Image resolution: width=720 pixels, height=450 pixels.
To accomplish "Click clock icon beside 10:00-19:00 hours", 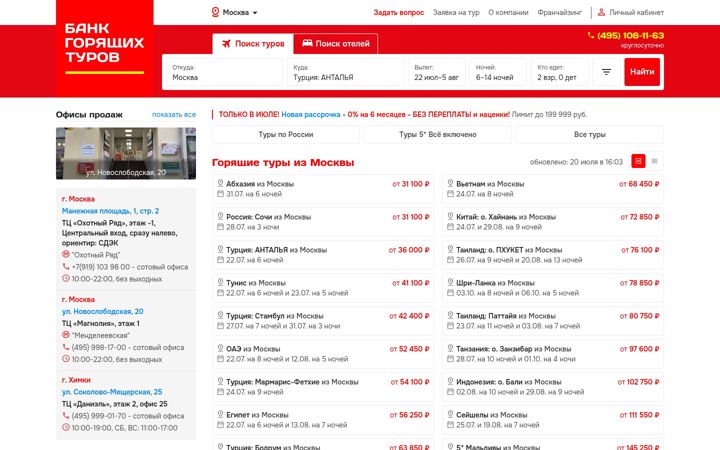I will pos(66,428).
